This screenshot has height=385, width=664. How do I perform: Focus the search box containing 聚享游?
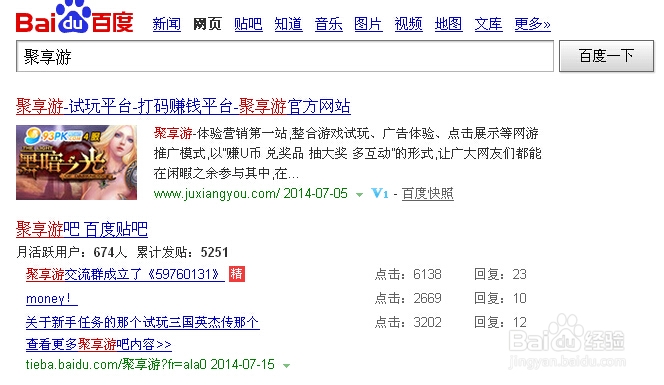(285, 56)
